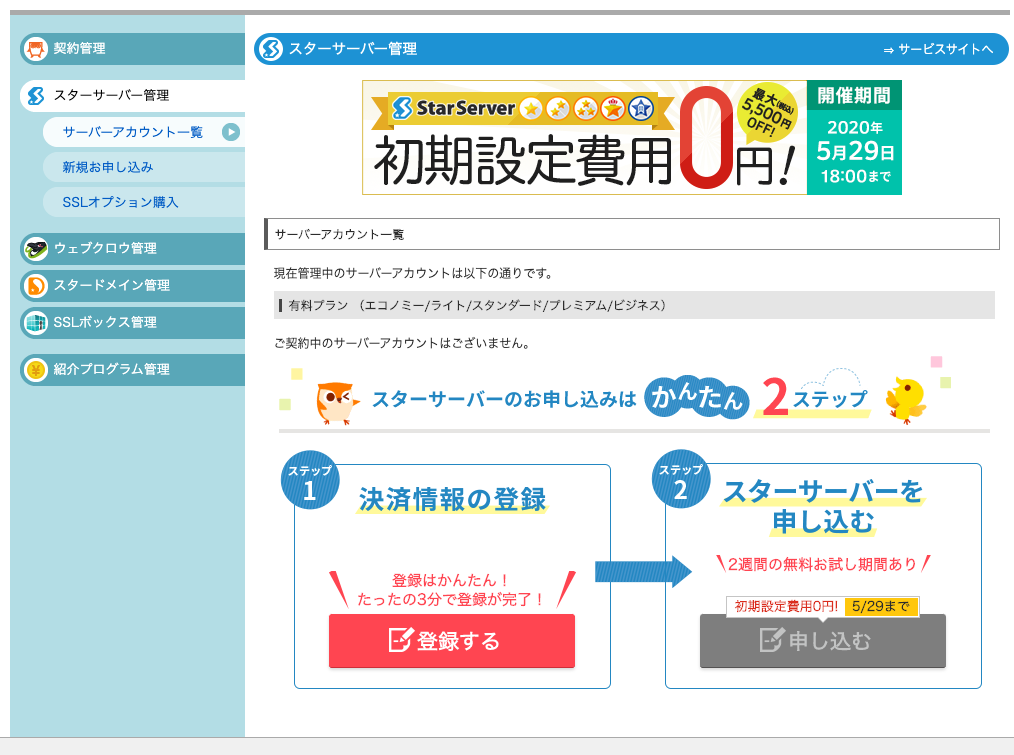
Task: Click the 紹介プログラム管理 yen coin icon
Action: pos(36,369)
